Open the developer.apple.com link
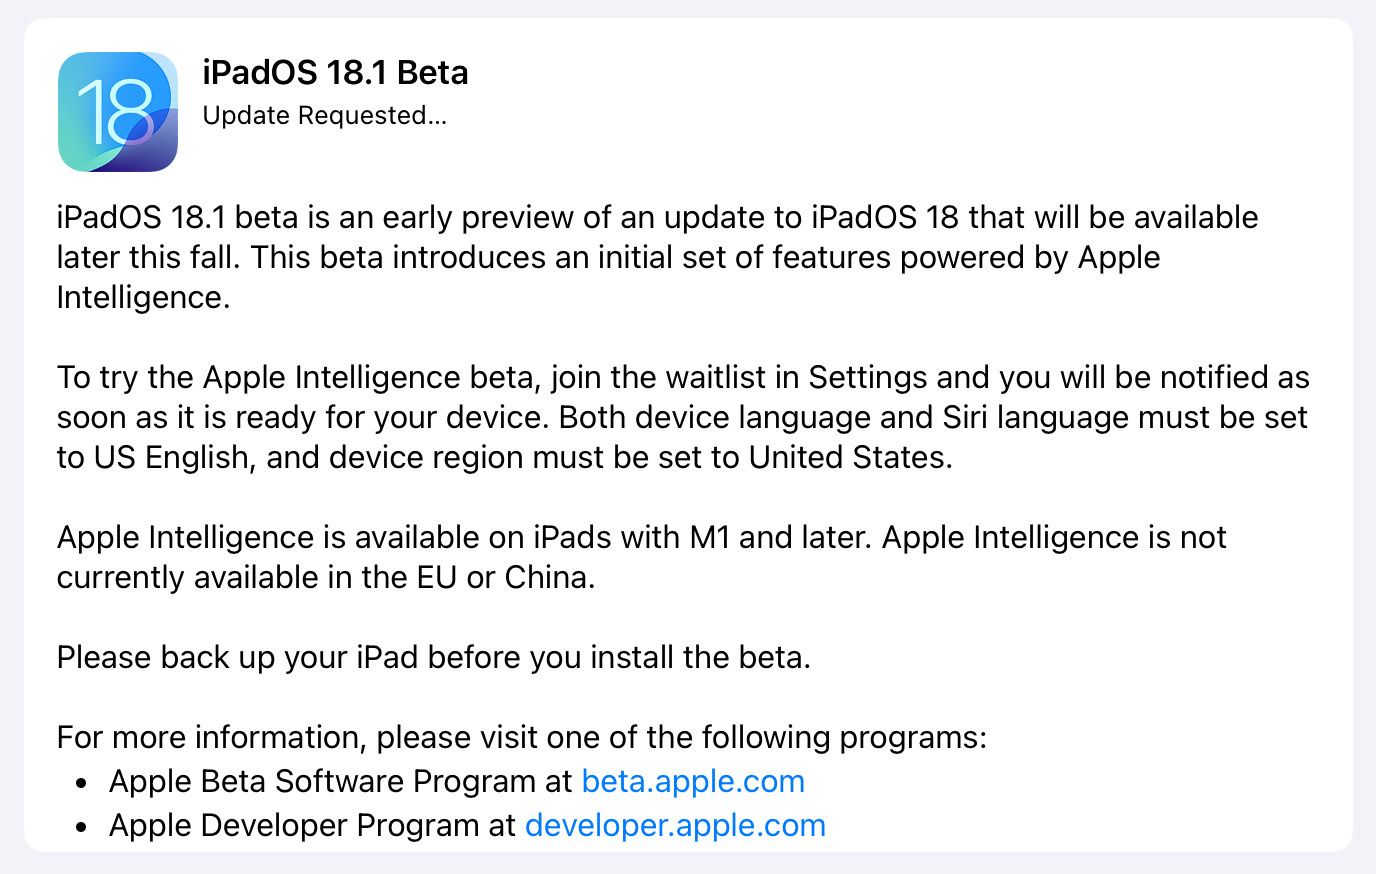Image resolution: width=1376 pixels, height=874 pixels. [x=675, y=825]
